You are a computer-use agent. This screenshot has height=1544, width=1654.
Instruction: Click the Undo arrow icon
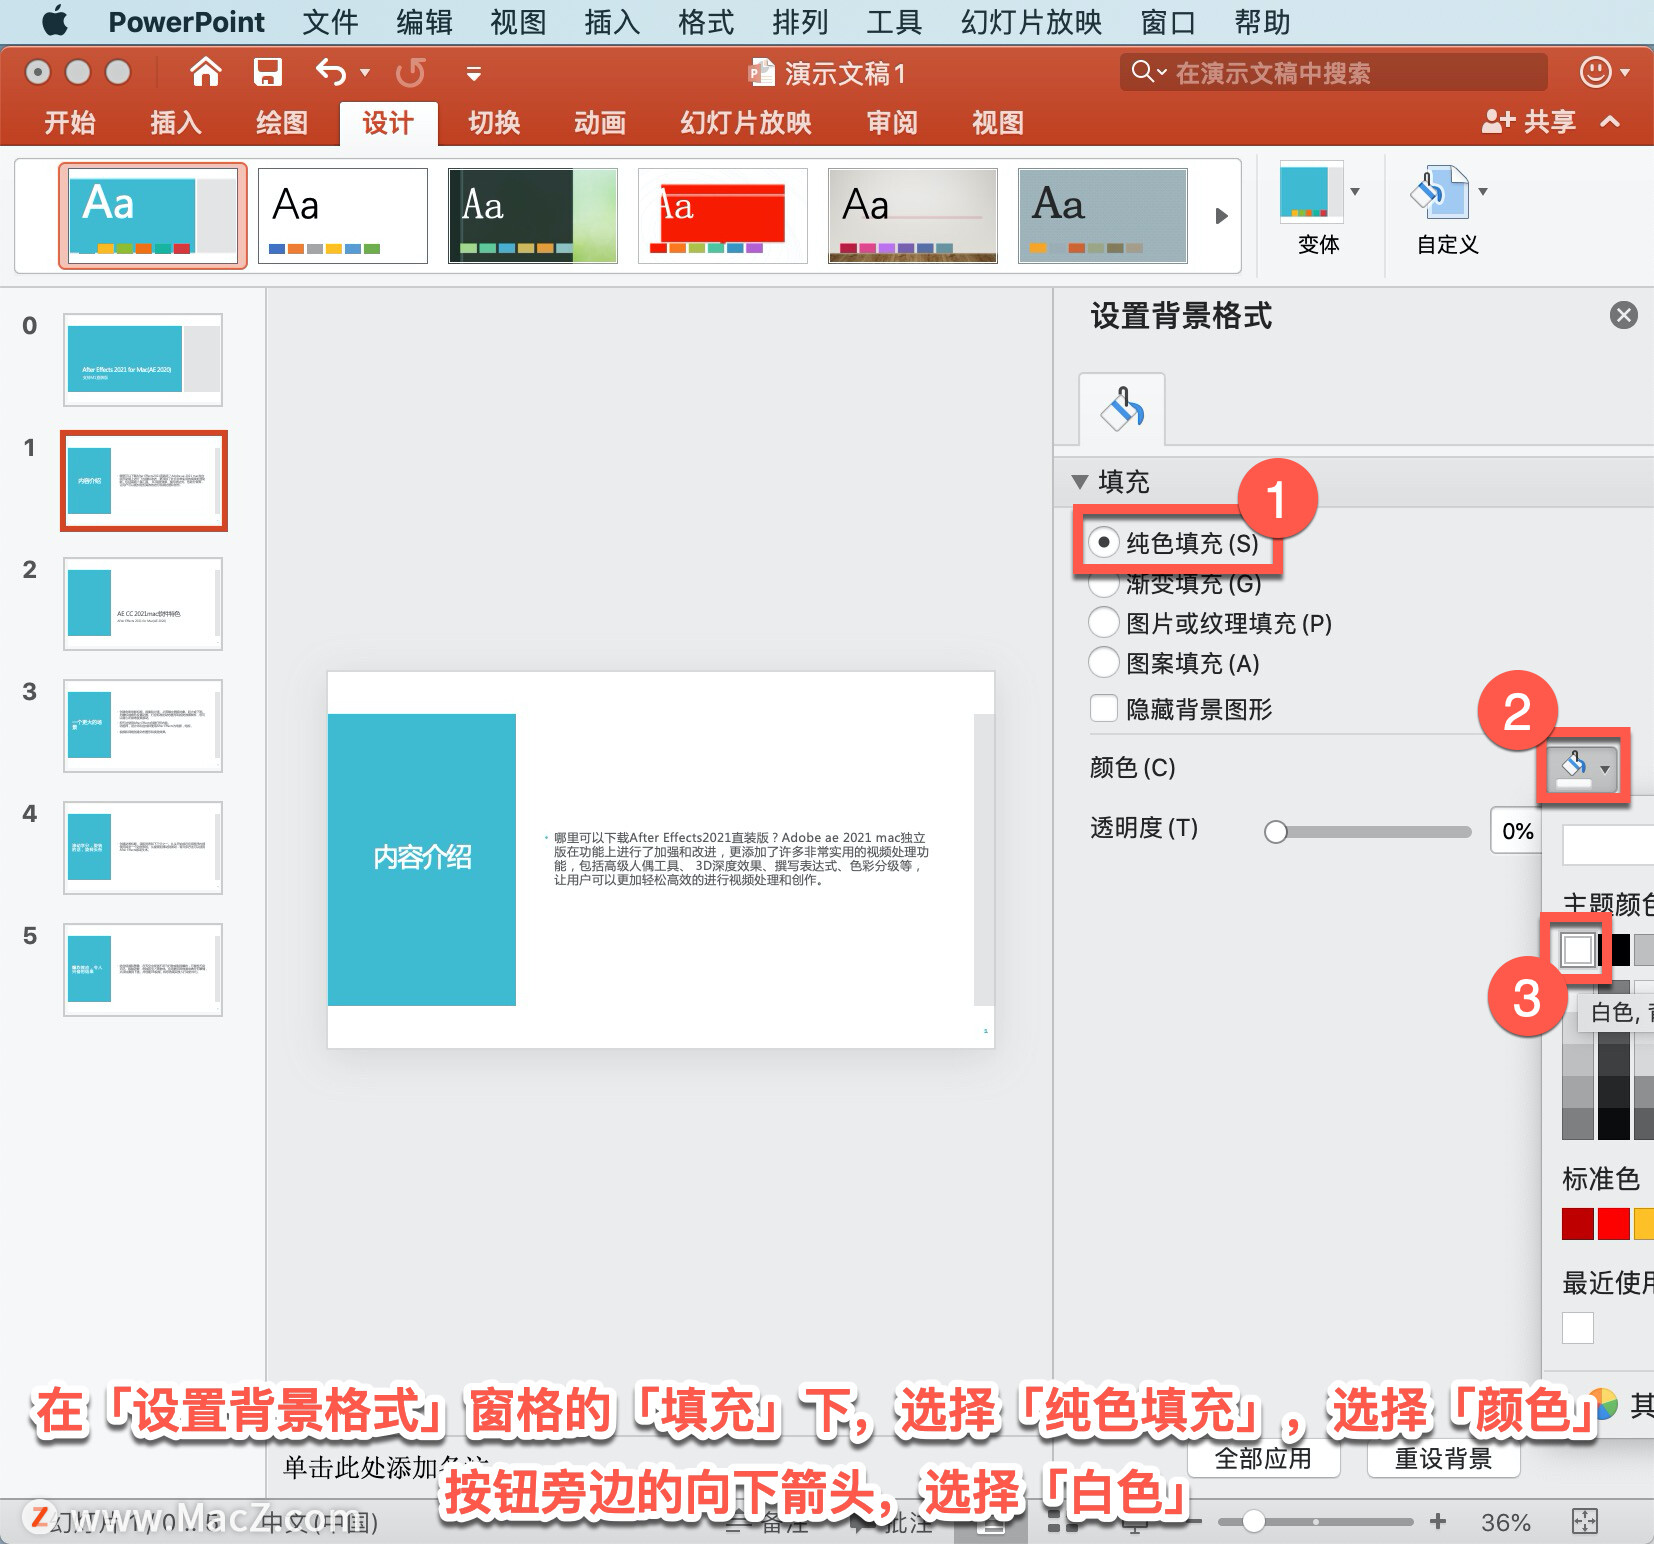click(331, 72)
